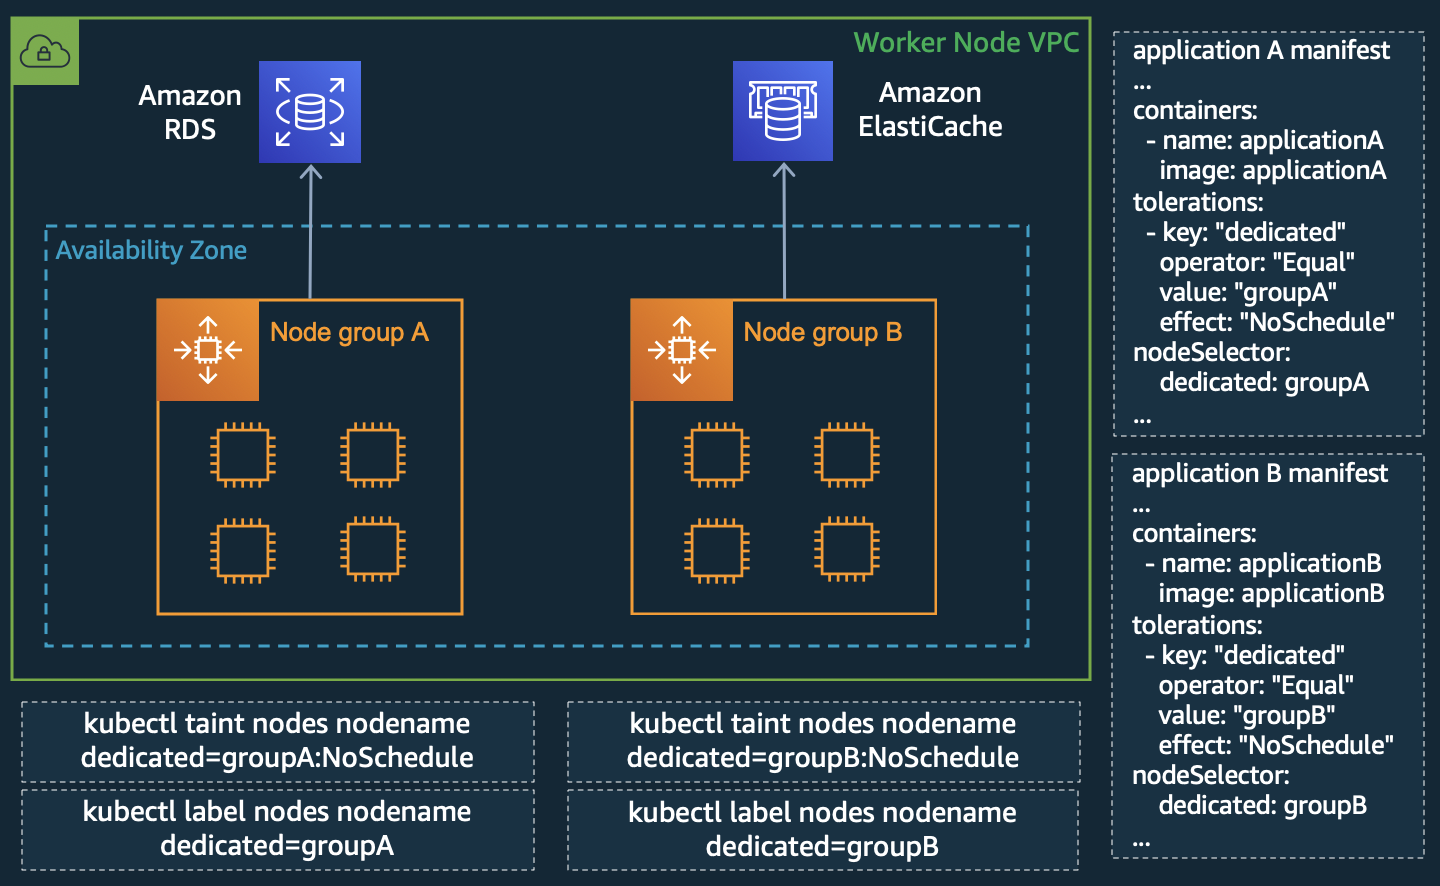Click "effect: "NoSchedule"" in application B manifest

coord(1276,745)
